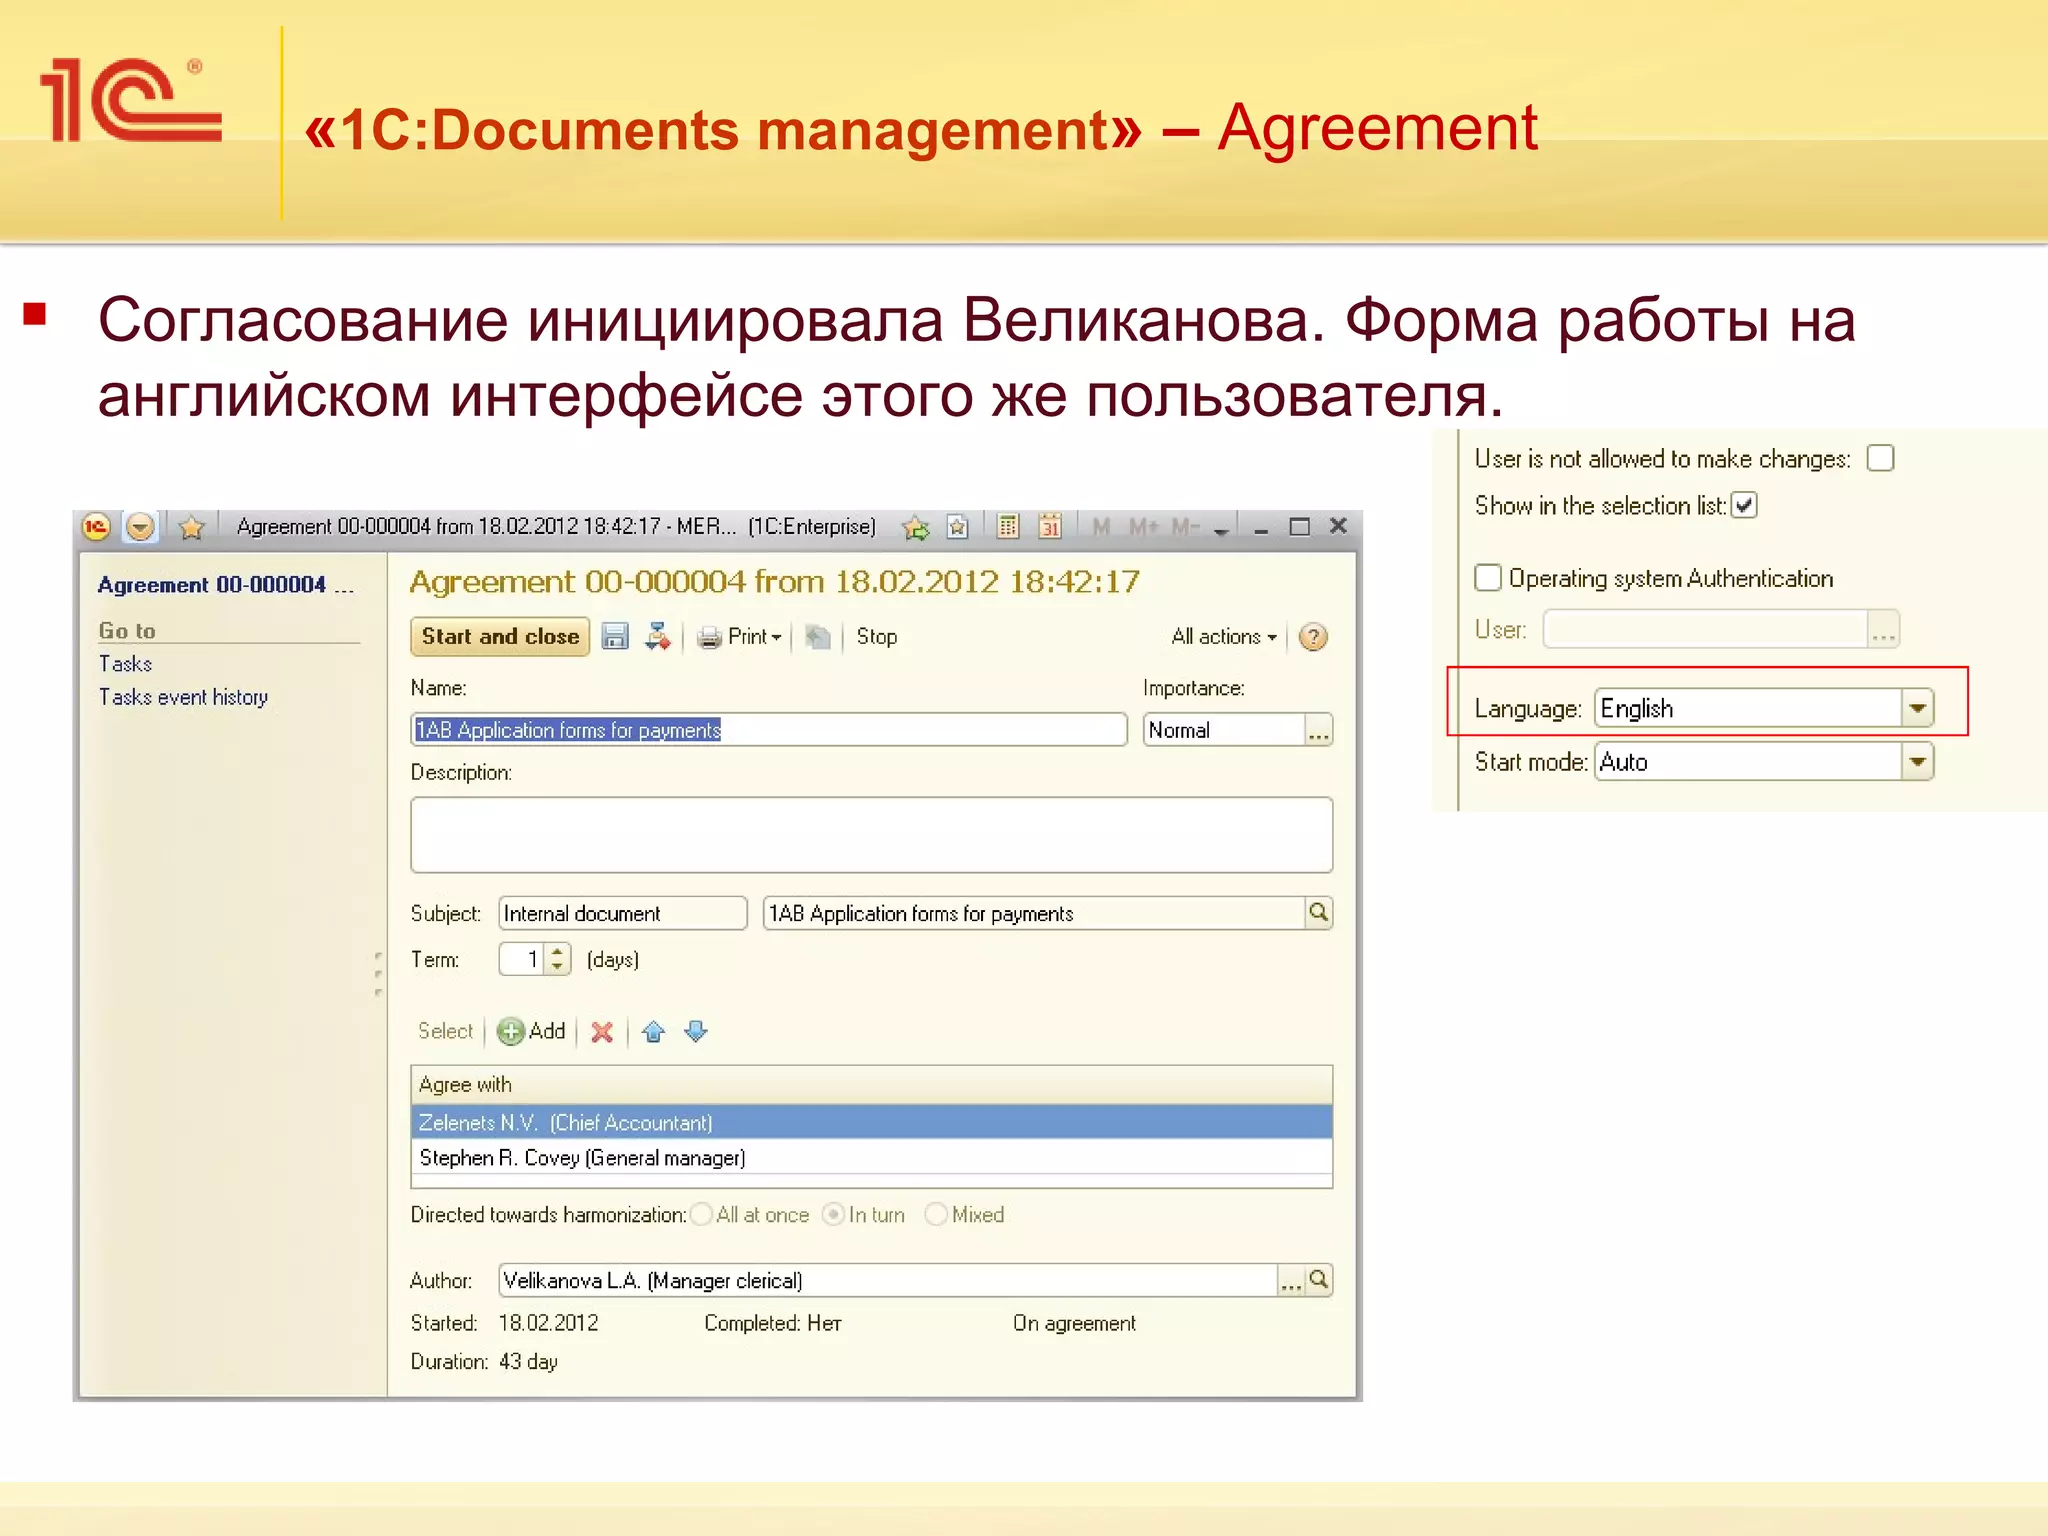
Task: Open Tasks in Go to panel
Action: coord(125,664)
